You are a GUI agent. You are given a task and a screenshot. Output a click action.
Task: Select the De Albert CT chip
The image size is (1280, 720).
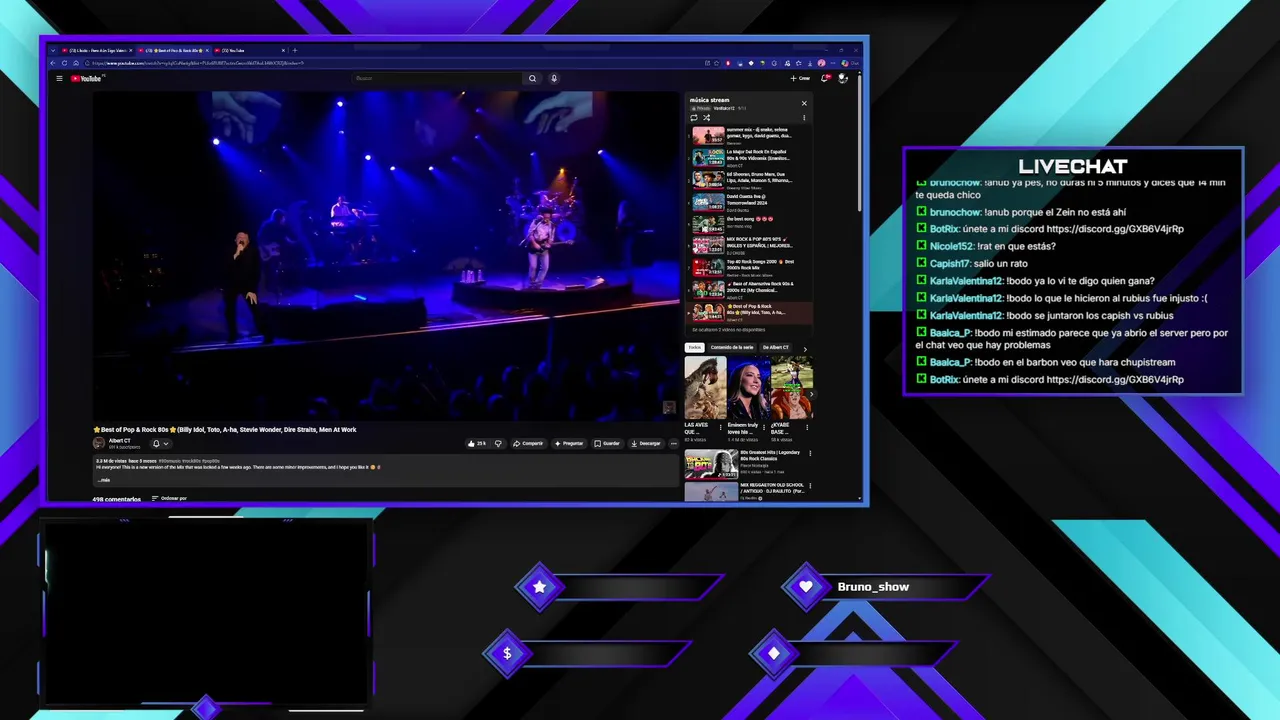point(776,347)
